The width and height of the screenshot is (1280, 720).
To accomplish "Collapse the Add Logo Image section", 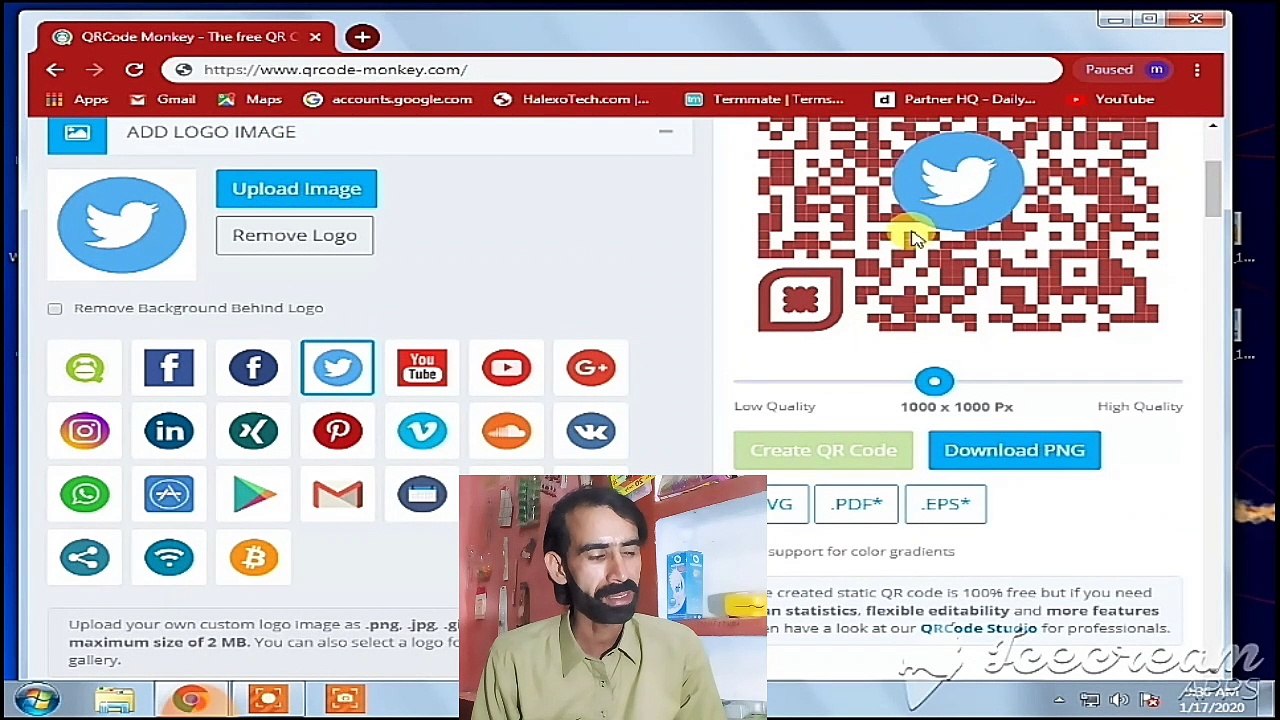I will [x=665, y=131].
